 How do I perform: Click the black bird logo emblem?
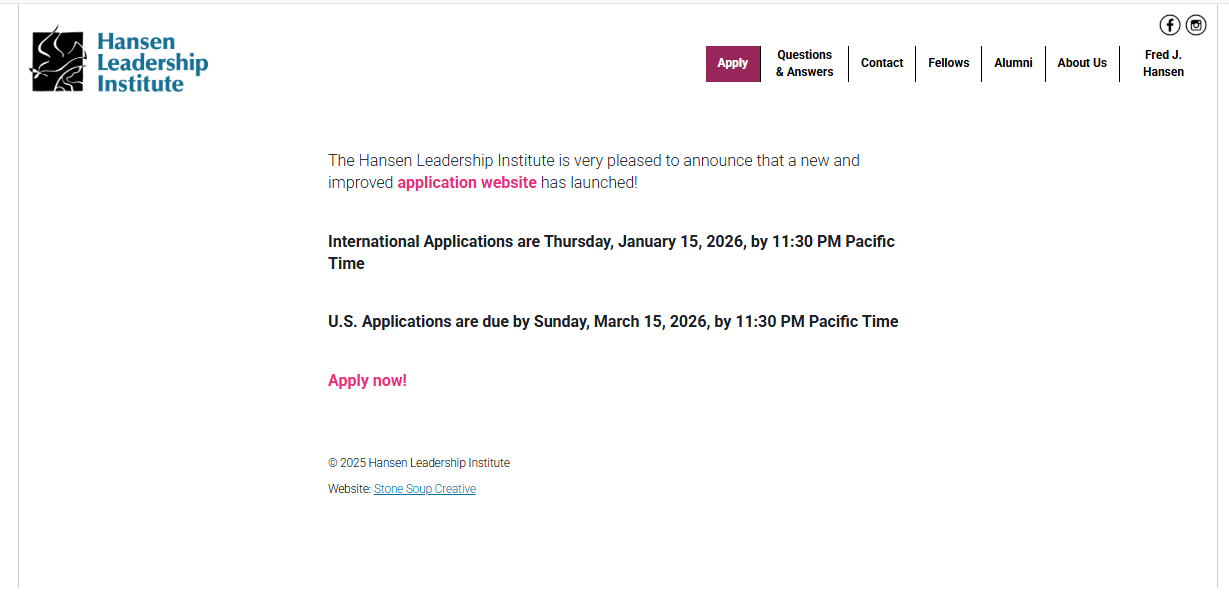coord(58,61)
